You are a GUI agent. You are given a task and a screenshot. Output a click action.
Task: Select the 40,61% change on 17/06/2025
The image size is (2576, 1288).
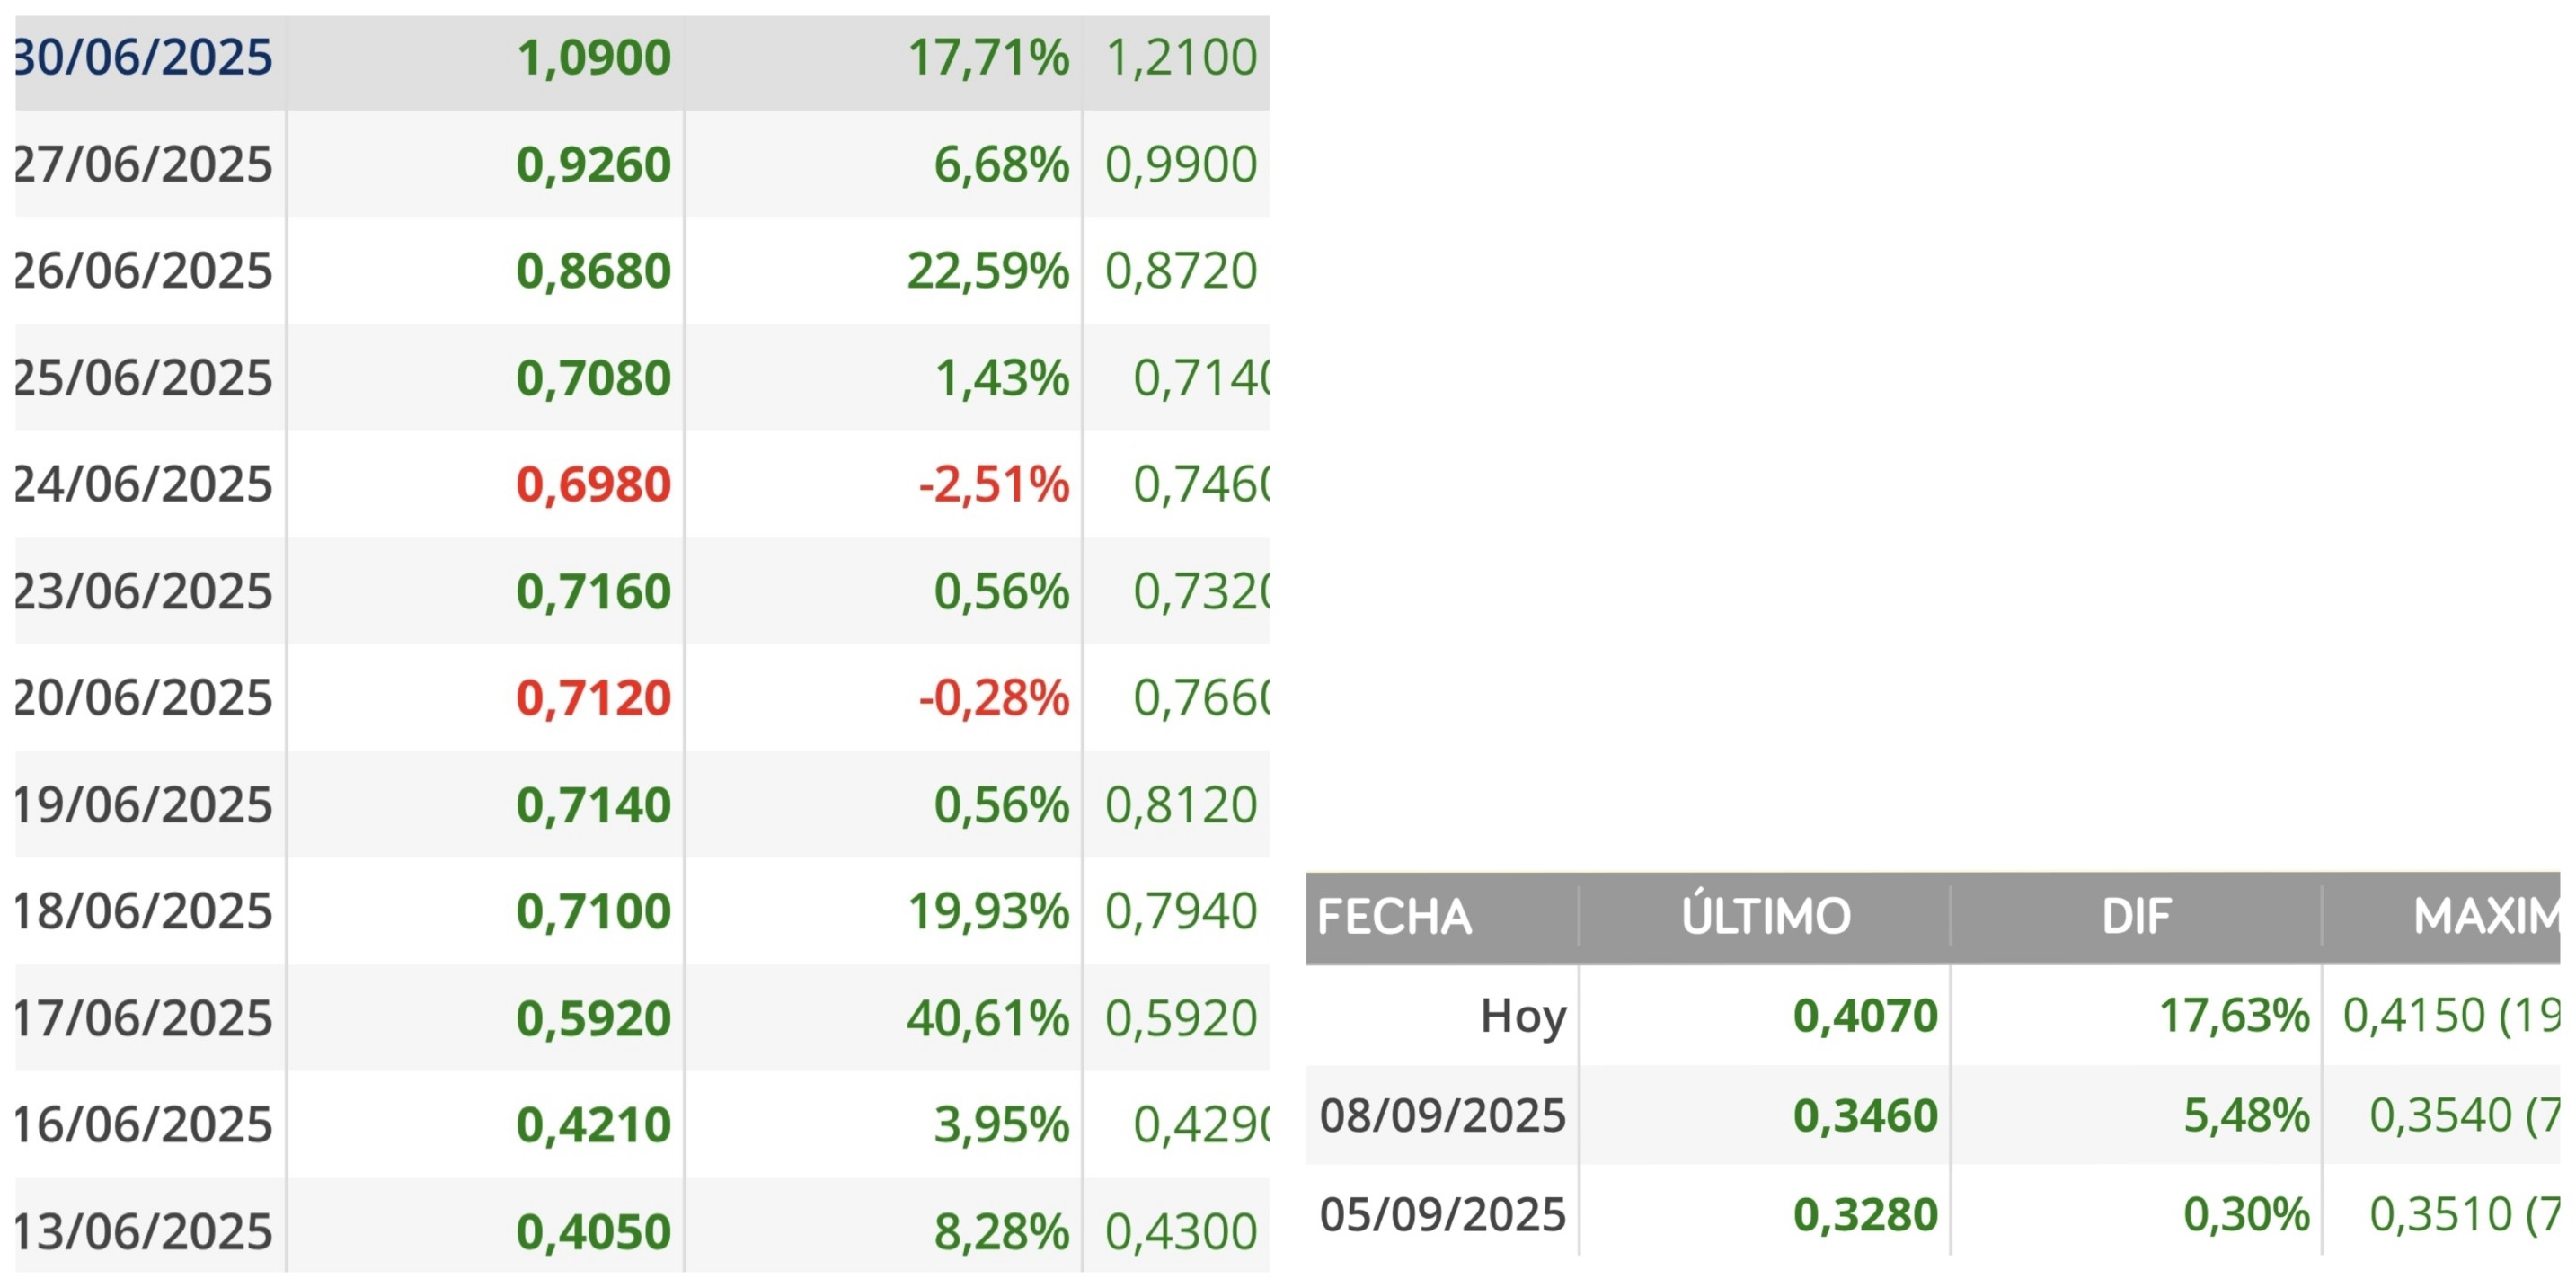pos(988,1018)
